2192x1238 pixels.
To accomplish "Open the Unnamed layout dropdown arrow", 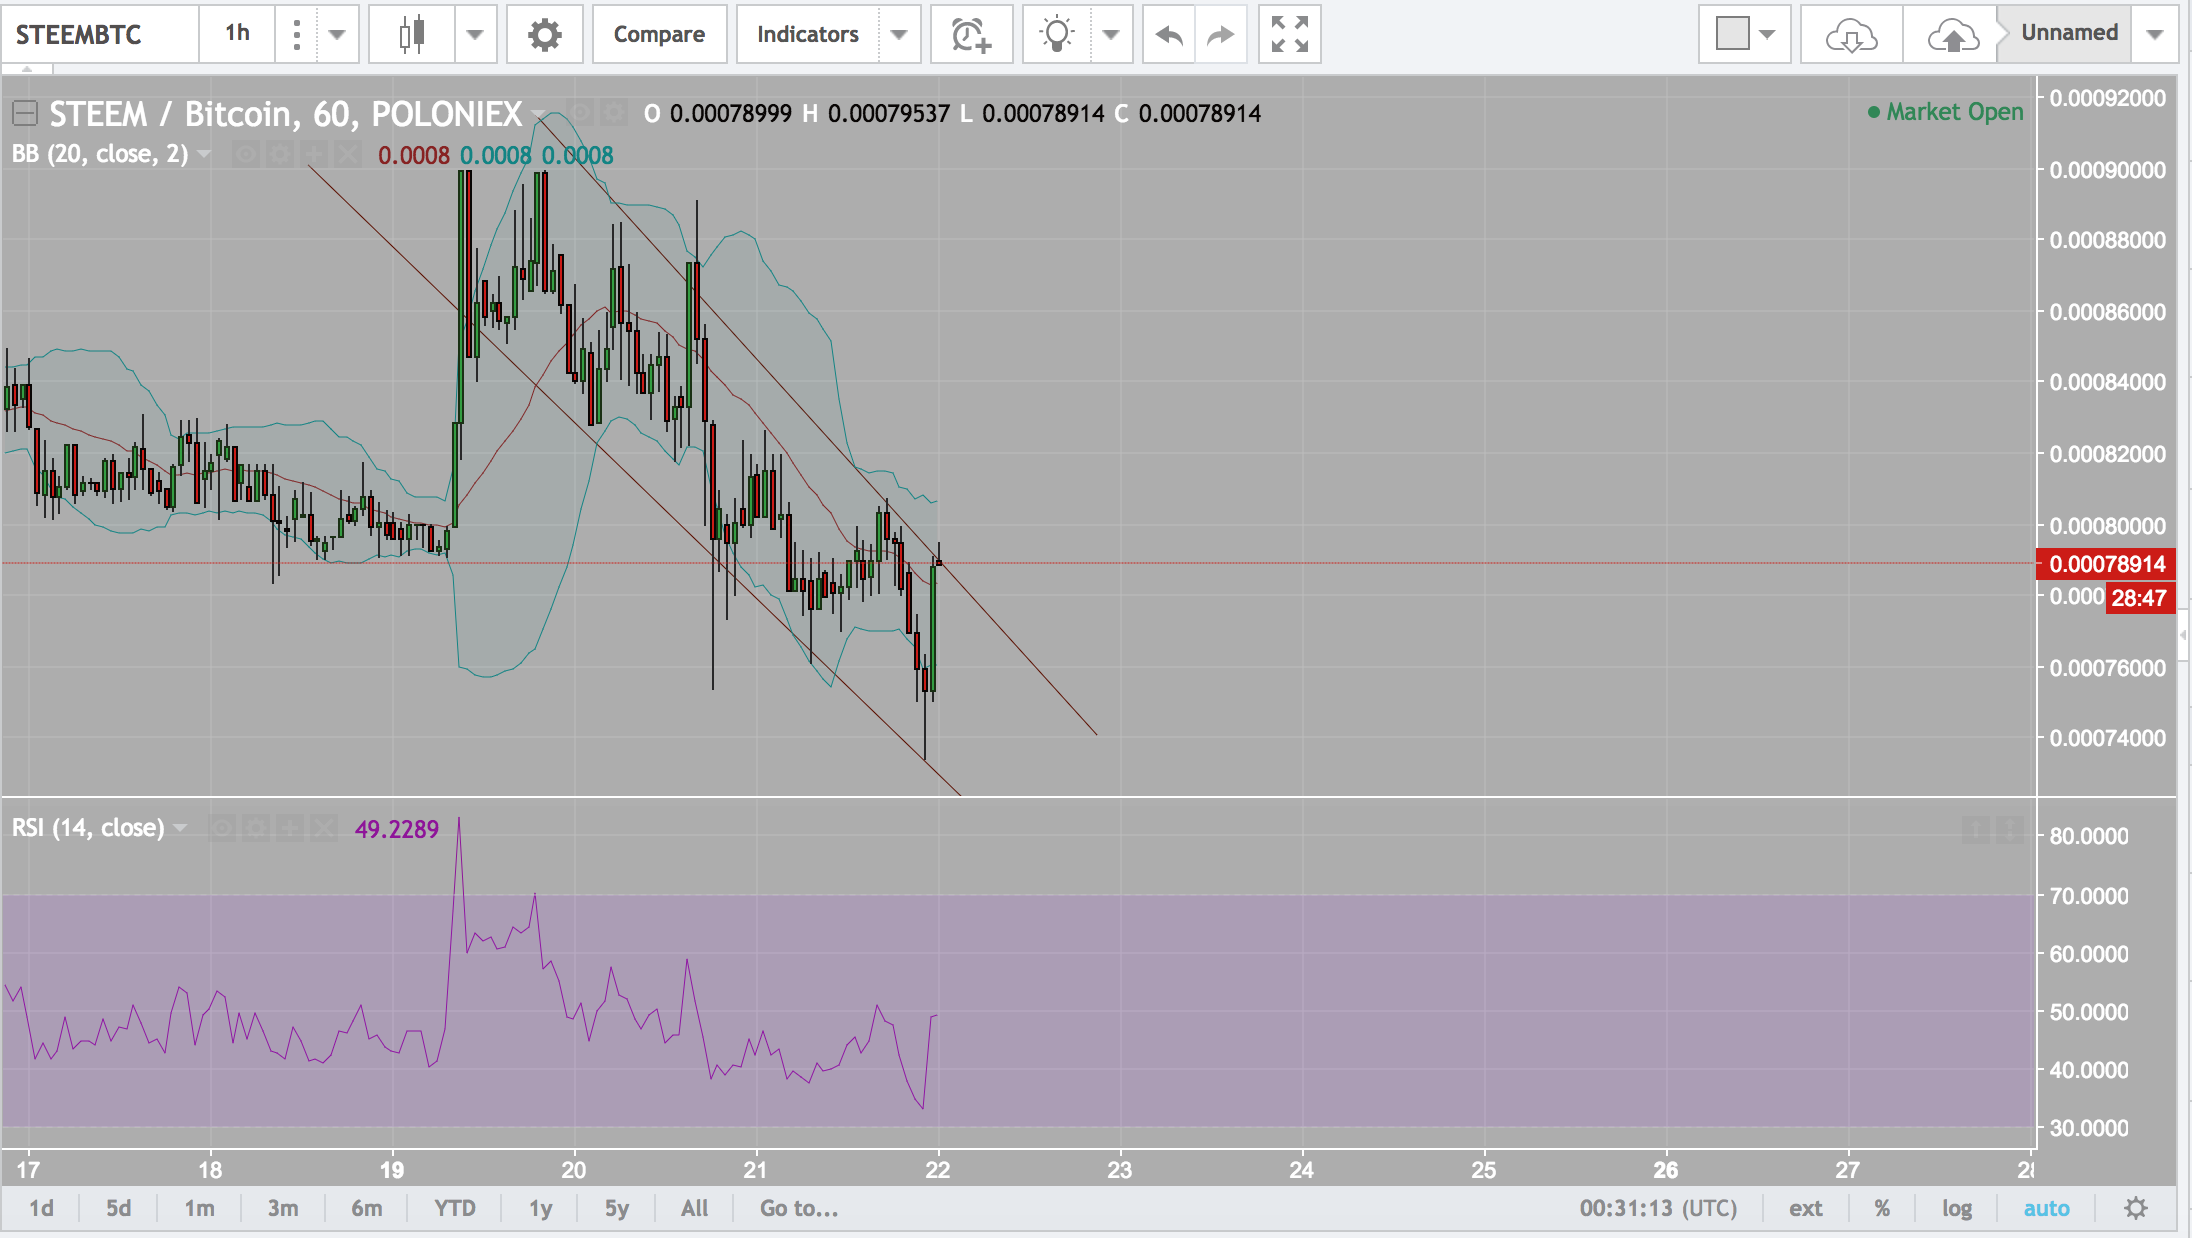I will [x=2155, y=35].
